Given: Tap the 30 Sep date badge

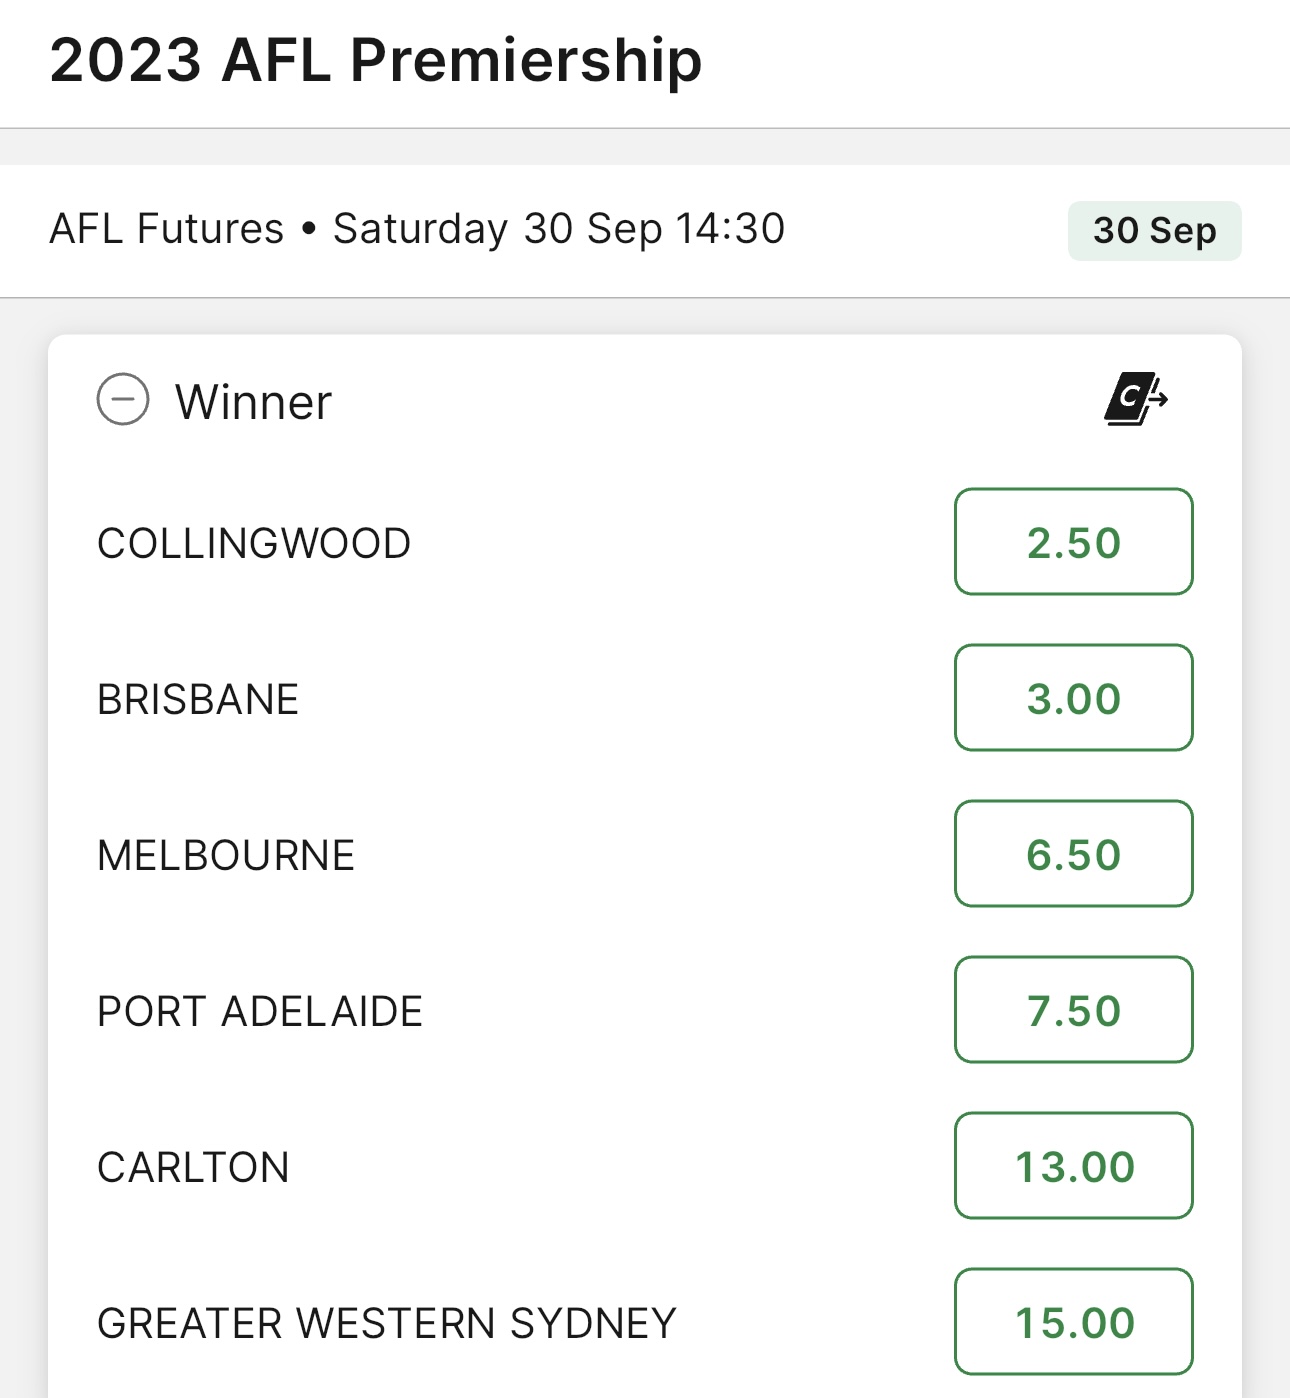Looking at the screenshot, I should (1155, 231).
